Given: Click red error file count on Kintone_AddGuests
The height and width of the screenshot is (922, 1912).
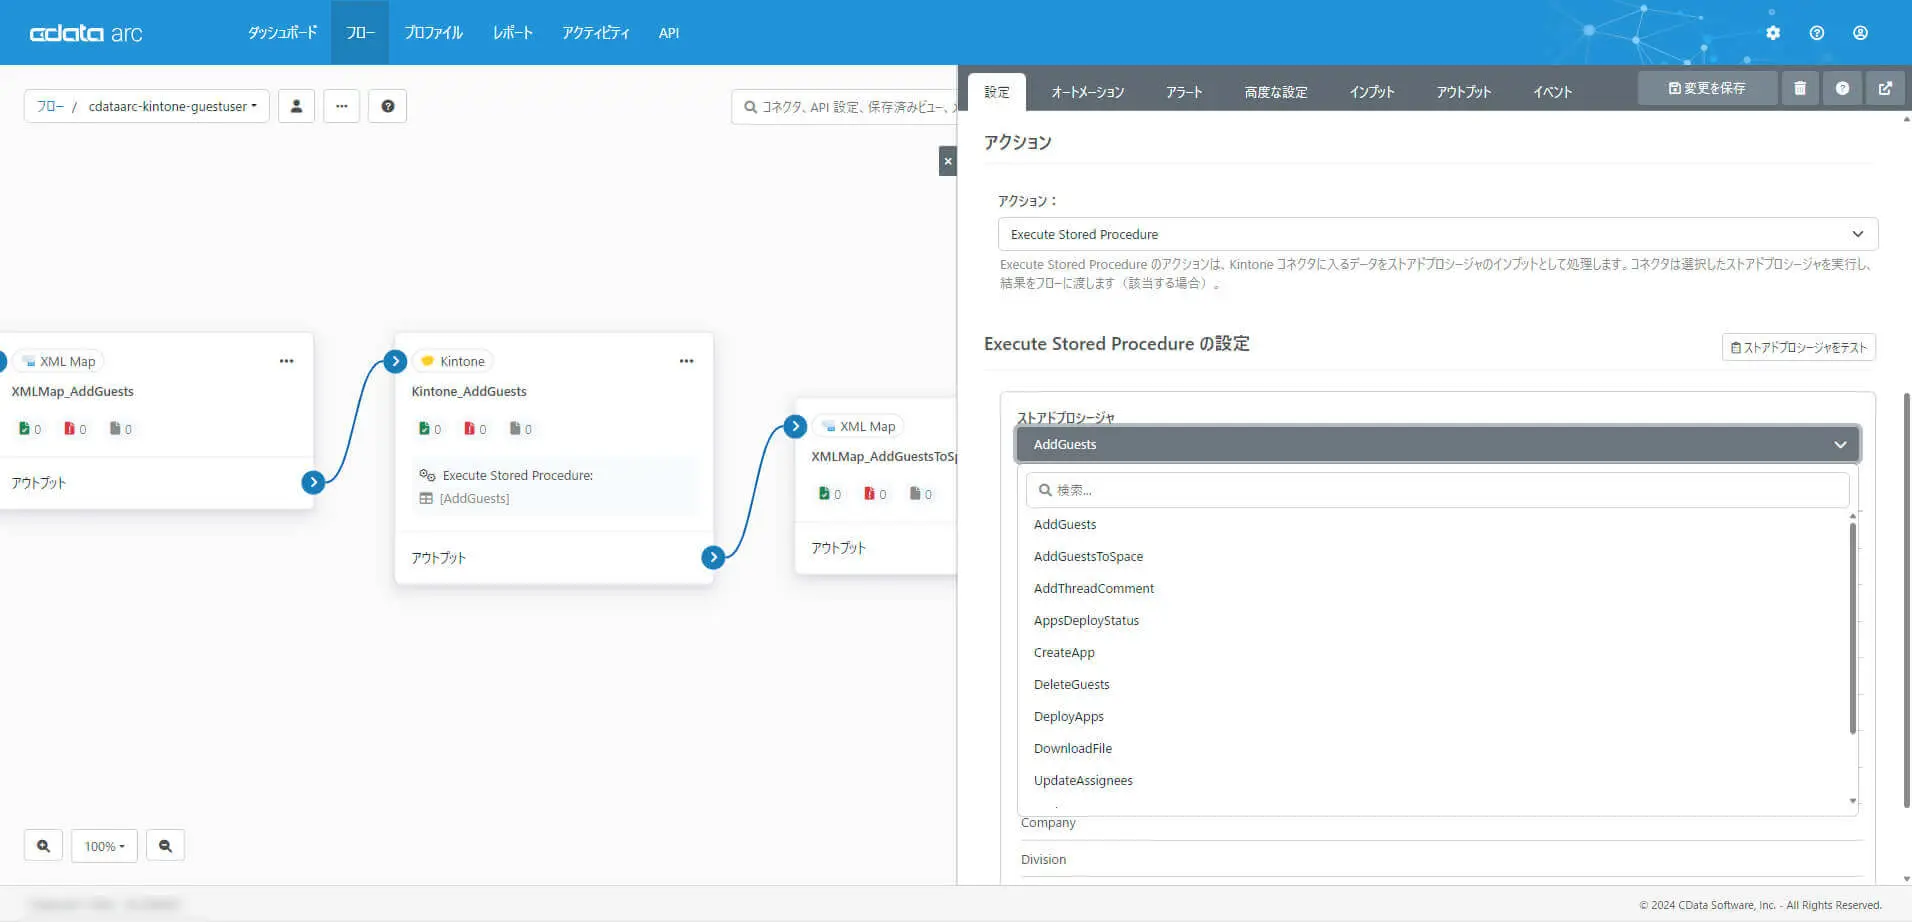Looking at the screenshot, I should [x=475, y=429].
